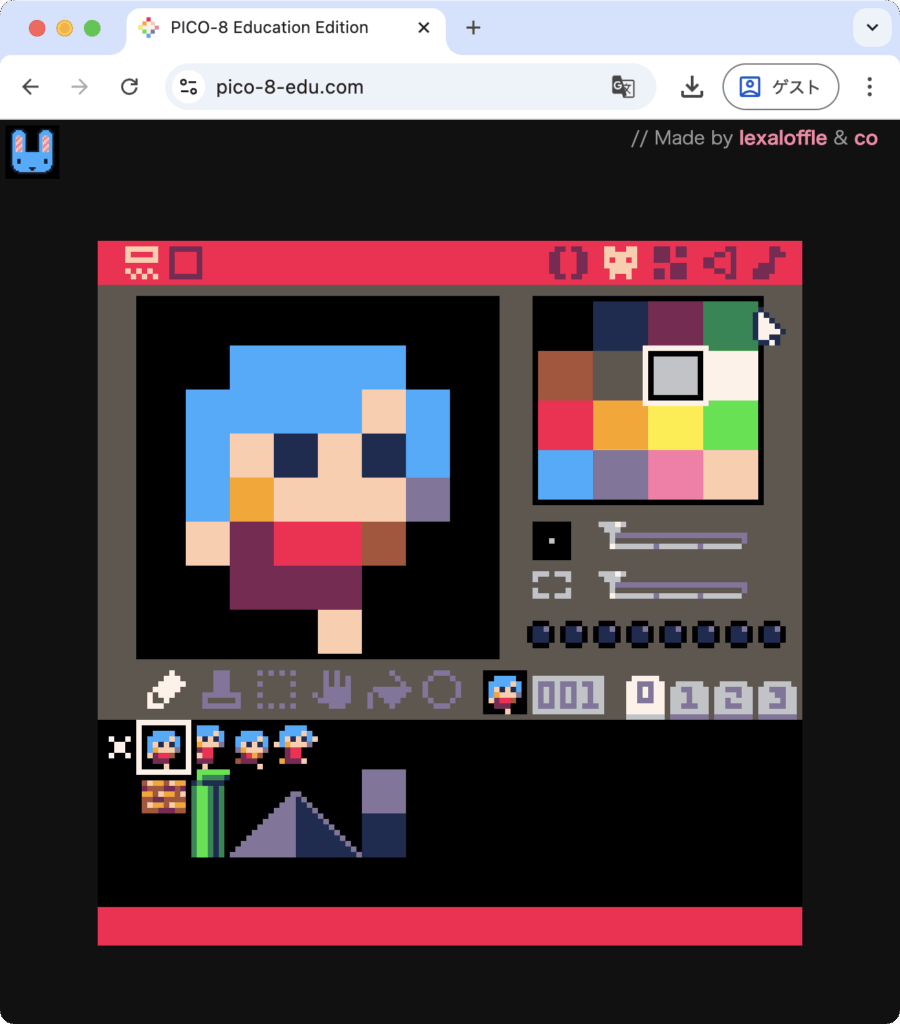Open the code editor
The width and height of the screenshot is (900, 1024).
[568, 263]
